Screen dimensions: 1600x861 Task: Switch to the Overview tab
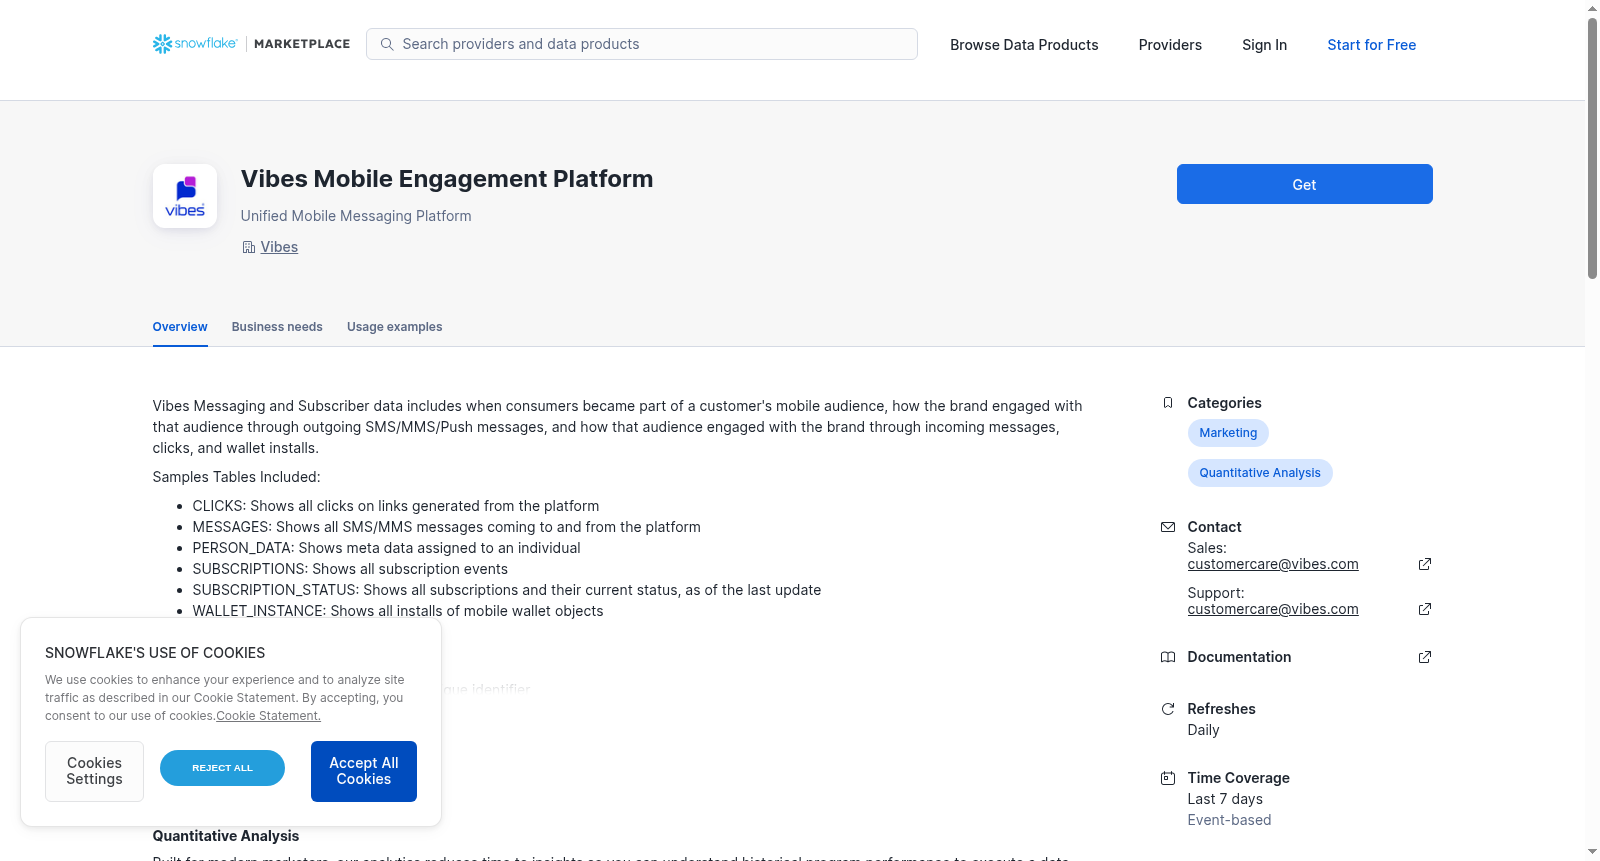coord(180,327)
